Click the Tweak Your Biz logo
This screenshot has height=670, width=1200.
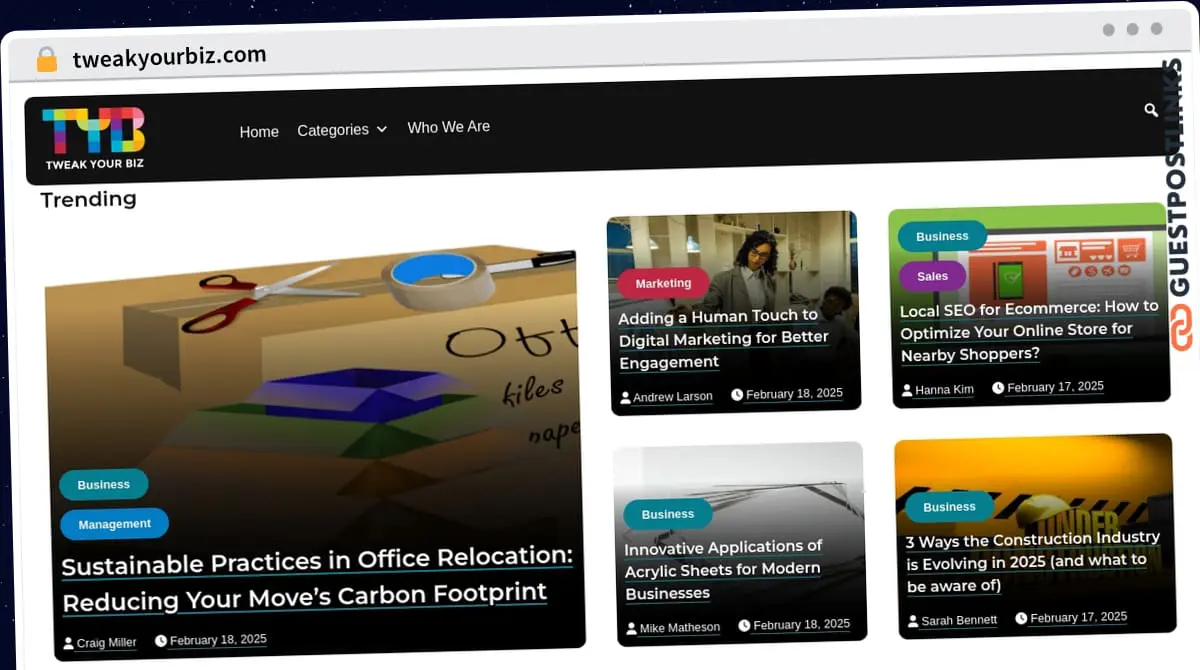[x=95, y=134]
